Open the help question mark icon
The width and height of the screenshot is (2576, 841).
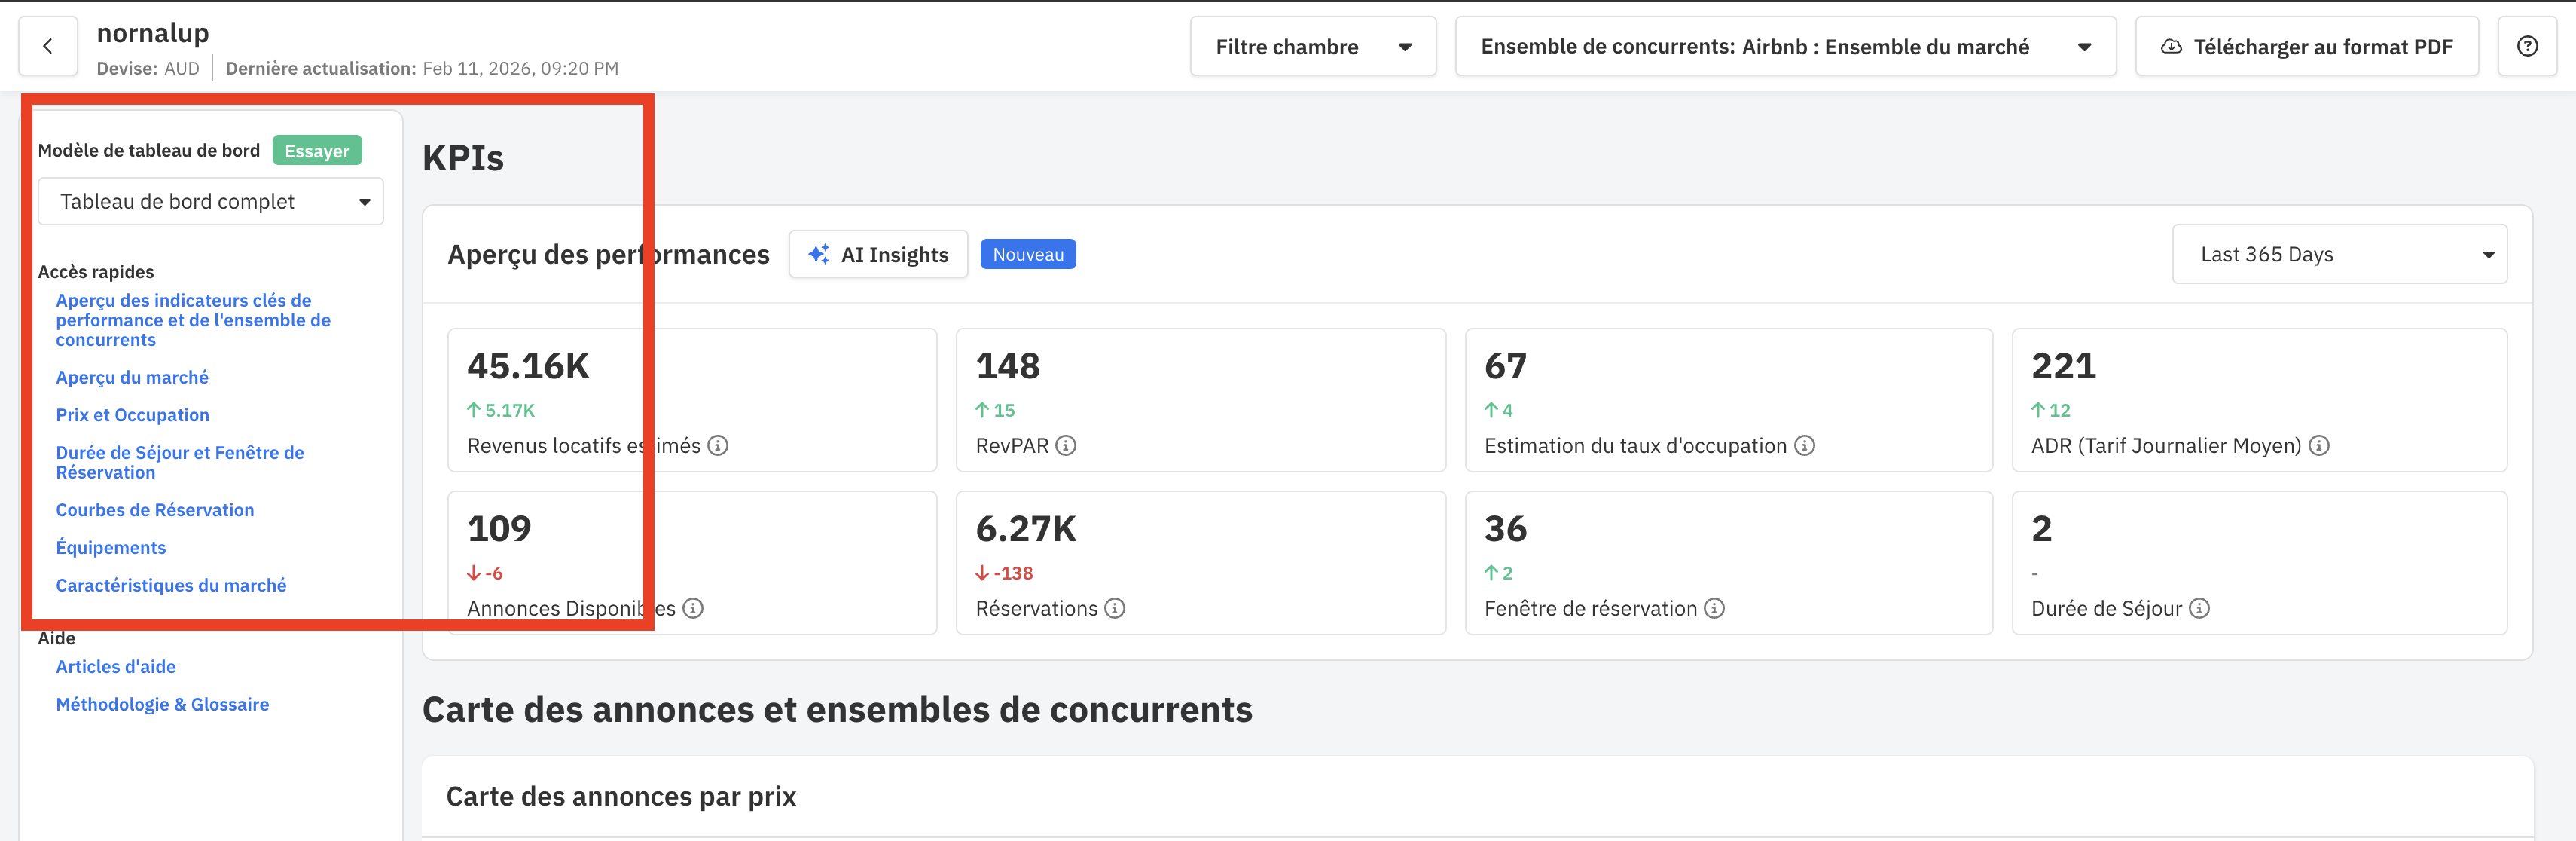2527,46
